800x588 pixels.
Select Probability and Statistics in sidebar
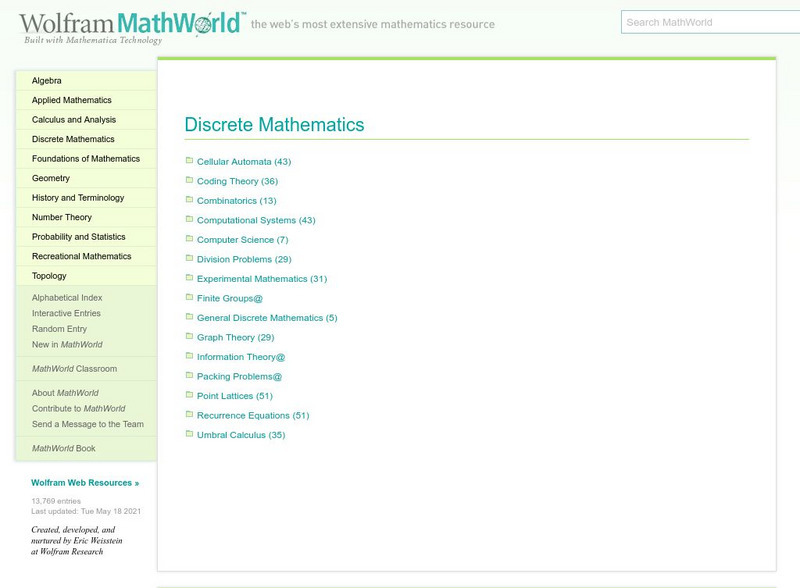[x=86, y=237]
